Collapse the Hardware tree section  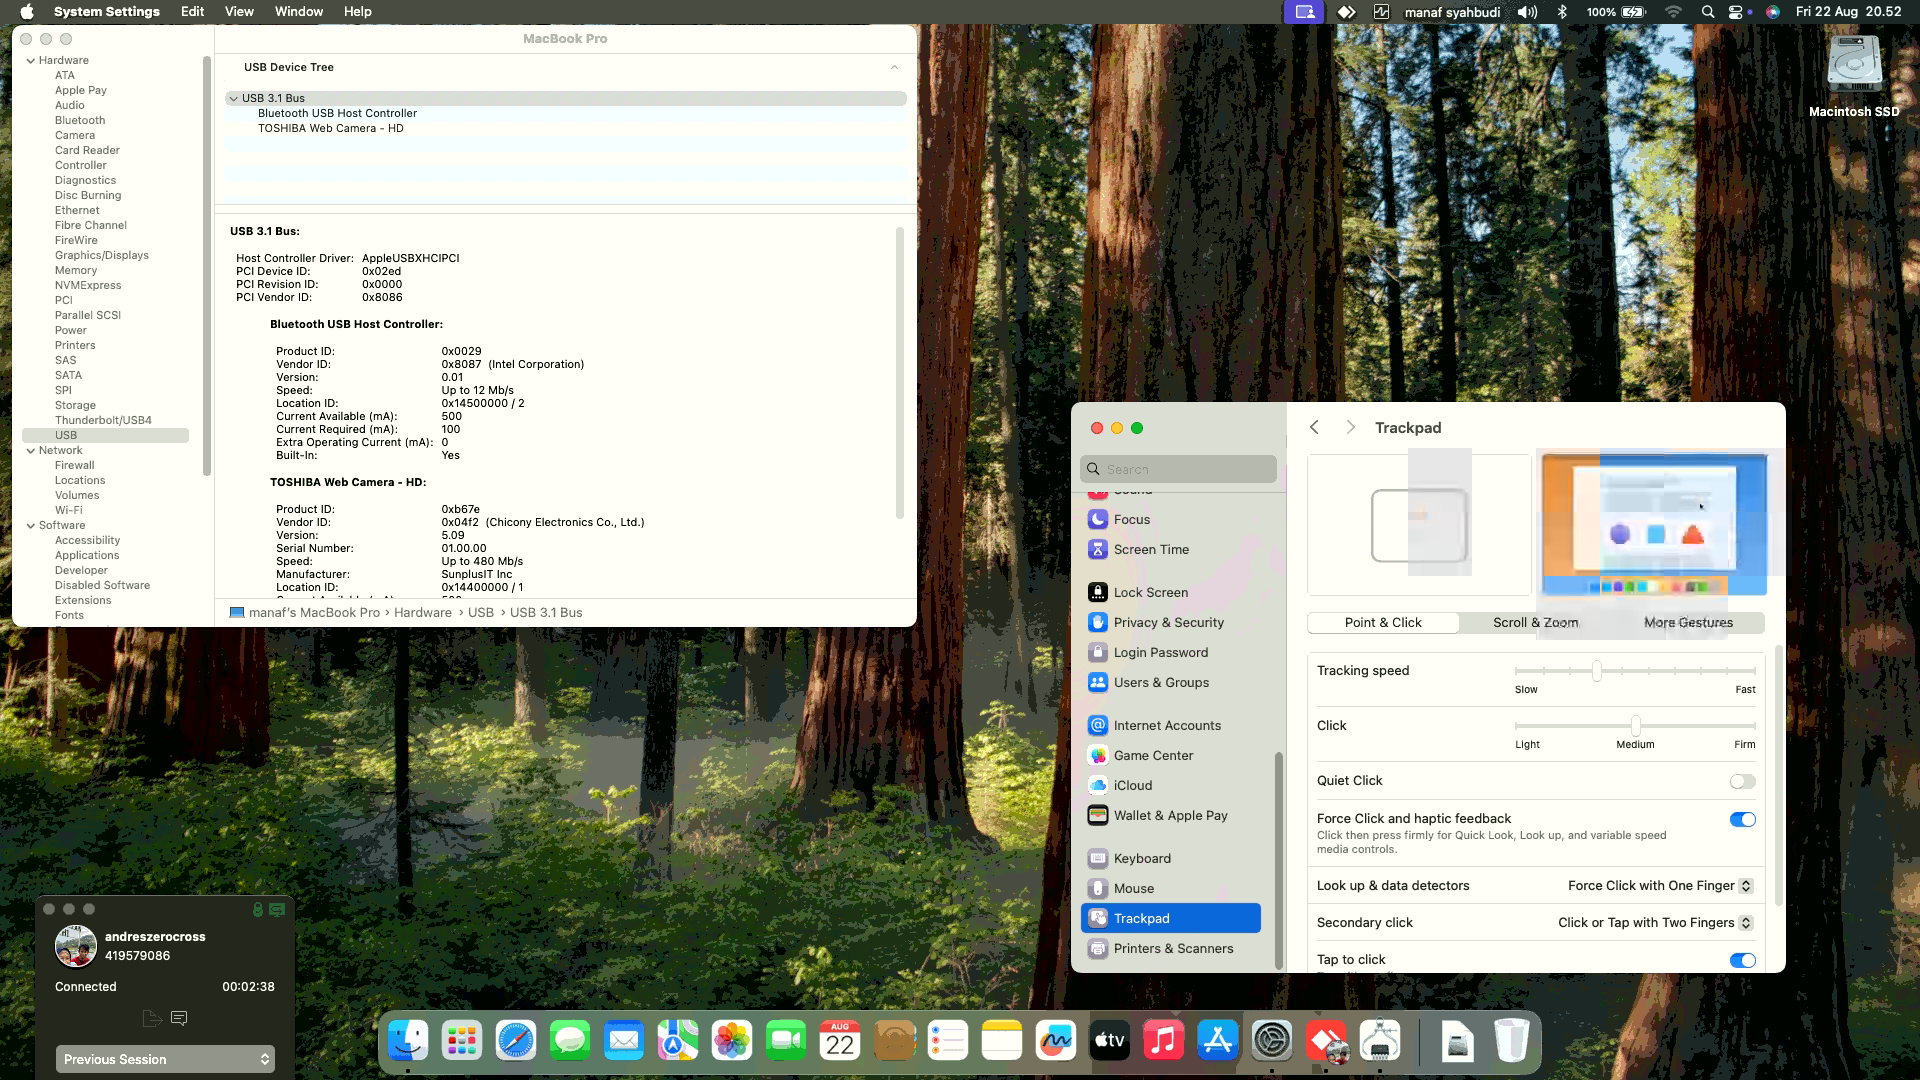click(30, 61)
